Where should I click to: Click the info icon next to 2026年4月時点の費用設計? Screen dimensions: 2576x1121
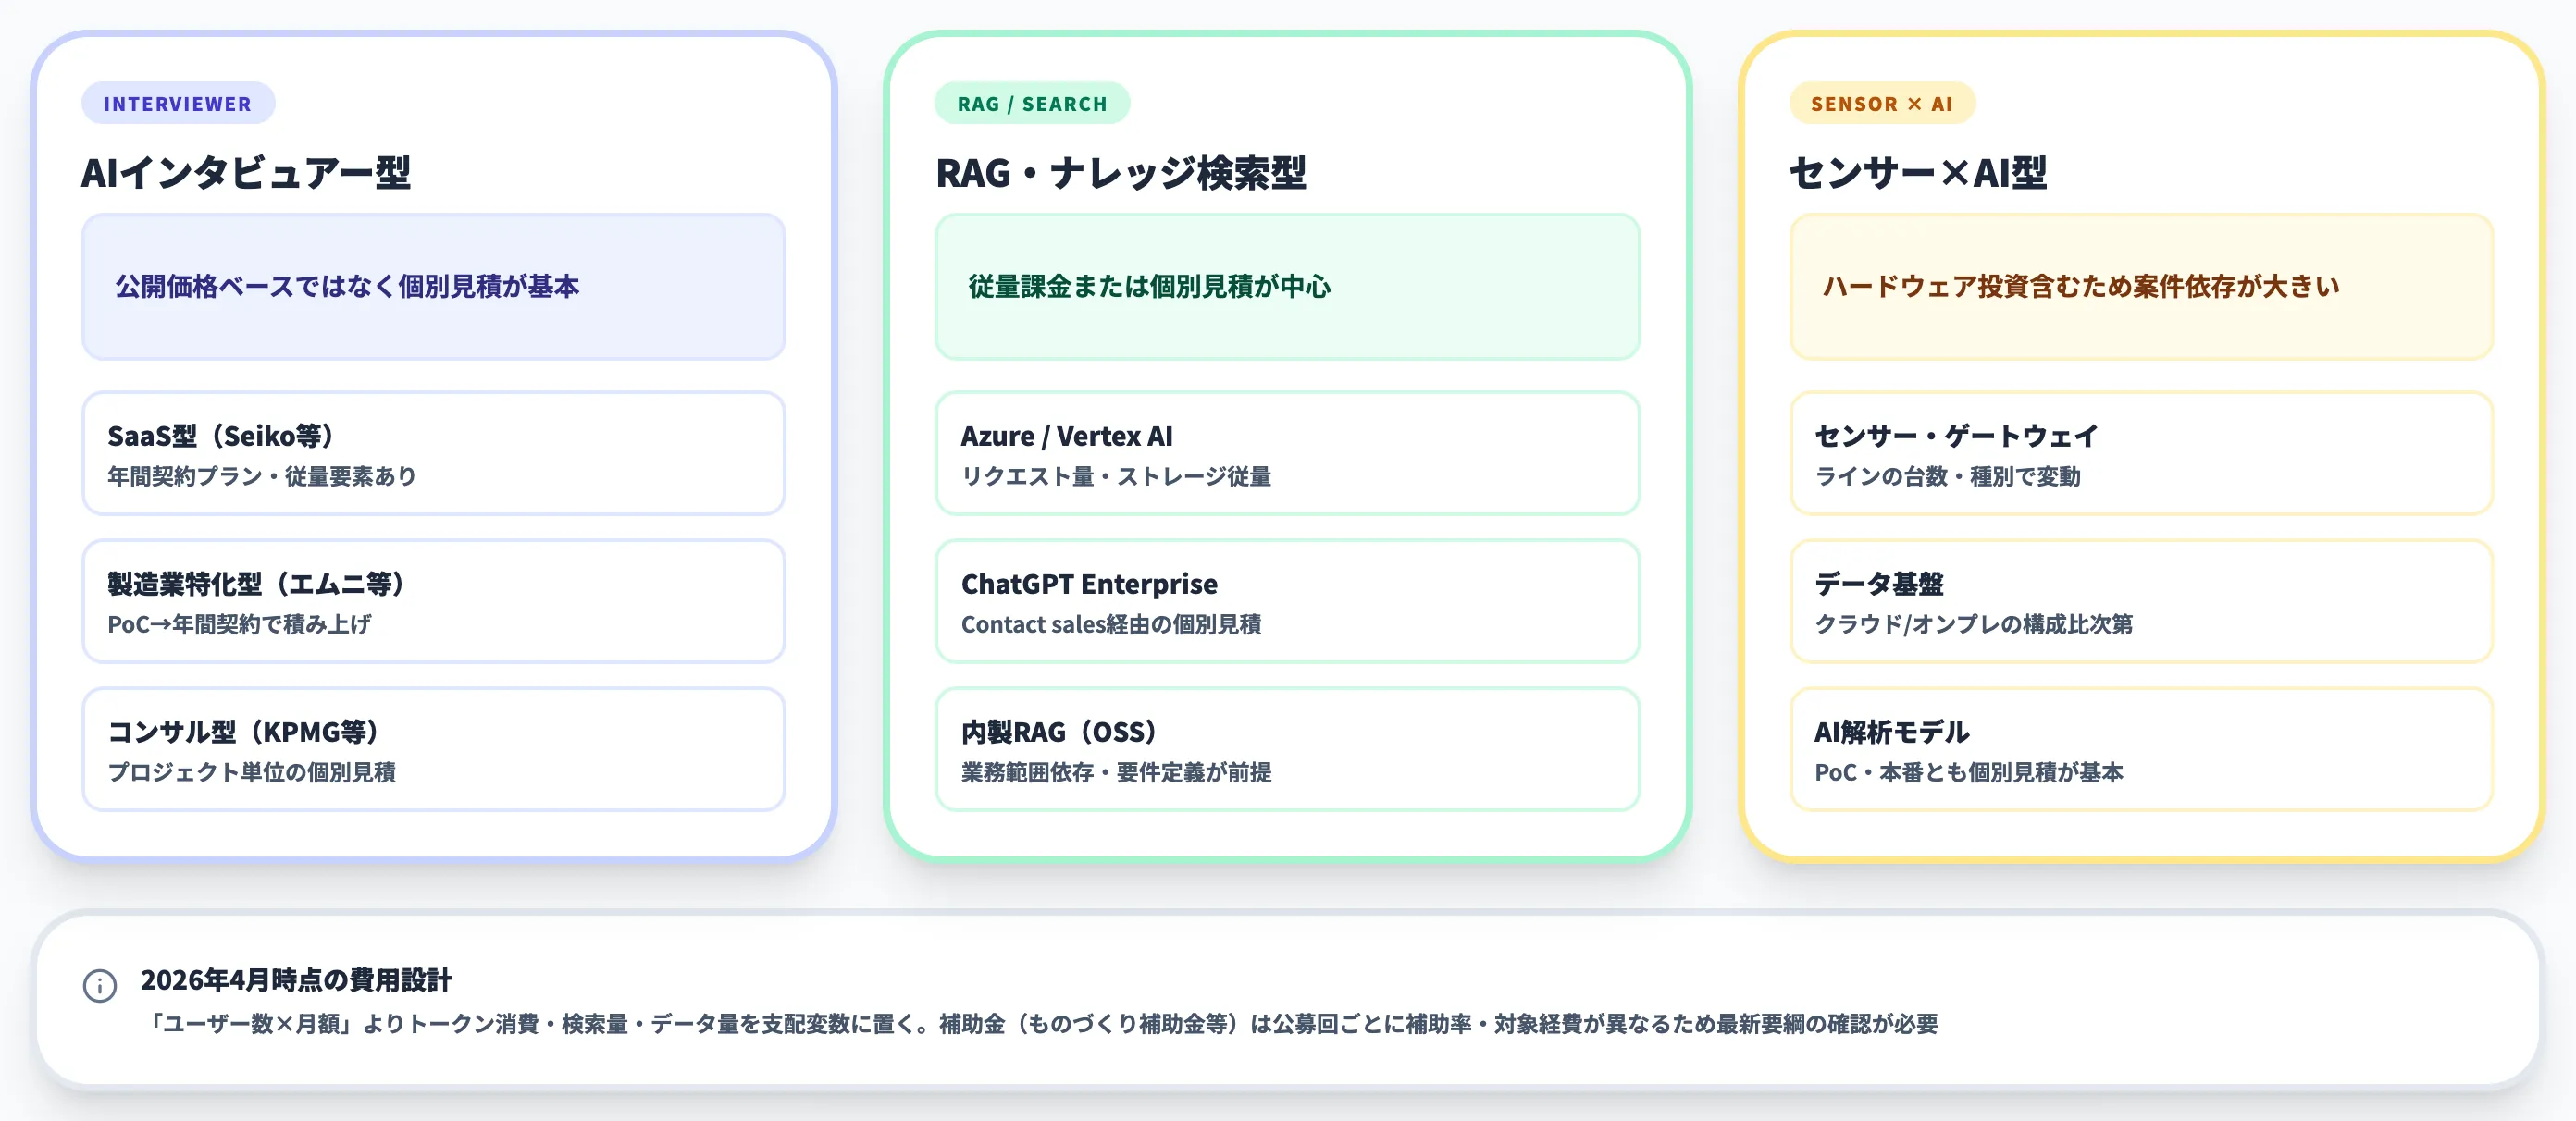(99, 985)
